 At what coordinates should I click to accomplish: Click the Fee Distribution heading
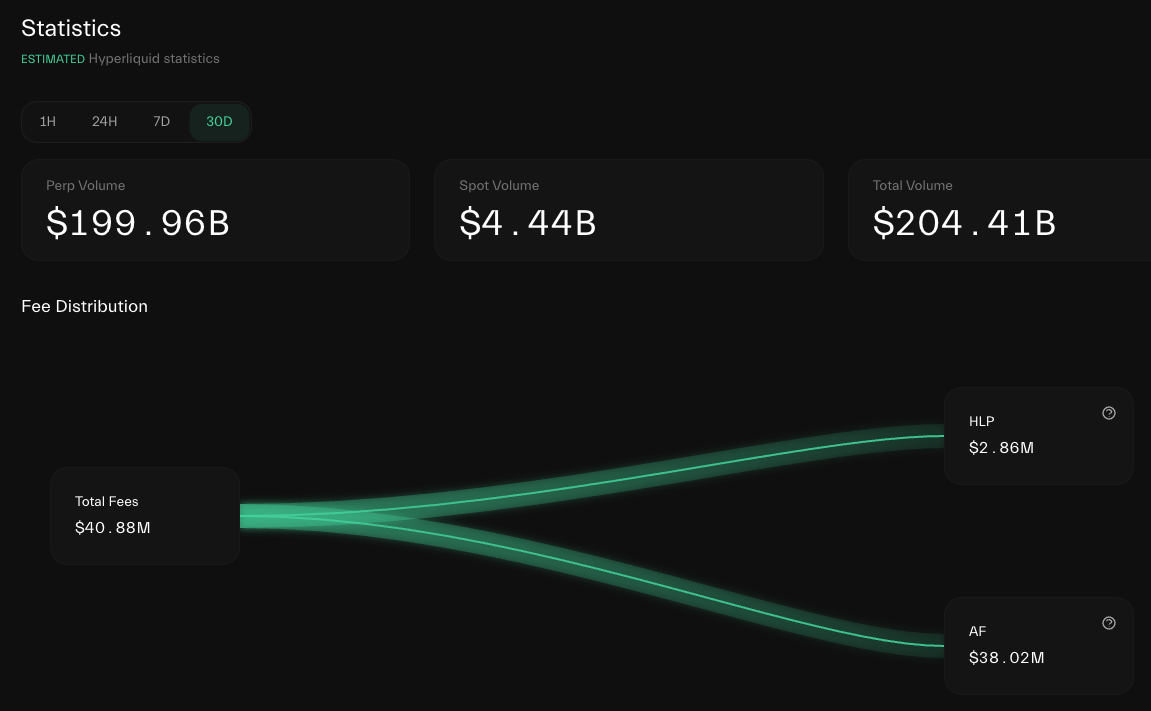[85, 306]
